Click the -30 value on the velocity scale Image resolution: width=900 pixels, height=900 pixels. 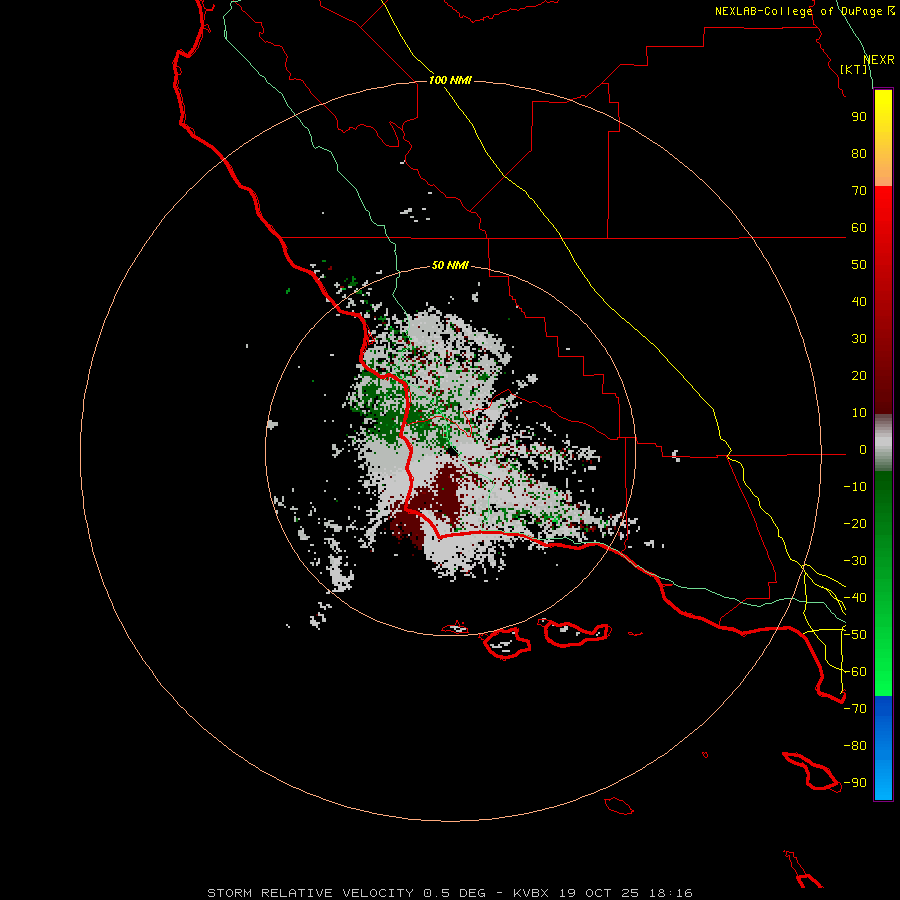tap(855, 561)
